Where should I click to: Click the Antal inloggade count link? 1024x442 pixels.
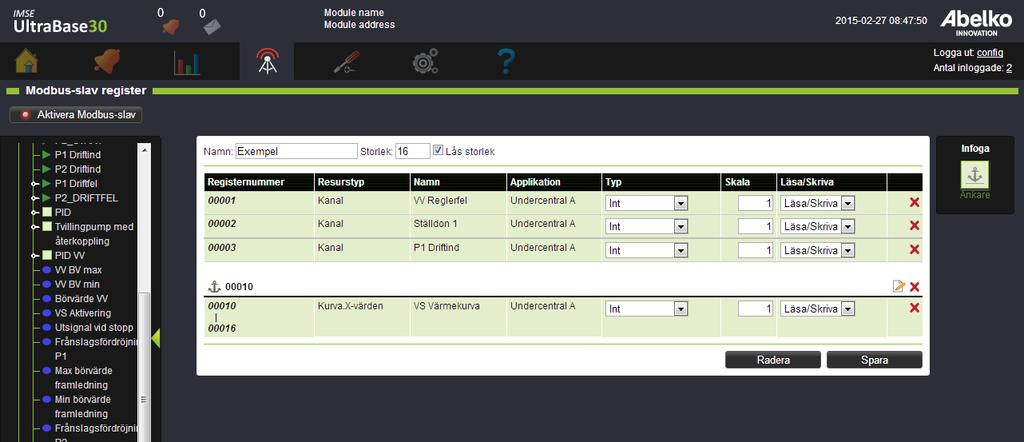(x=1009, y=68)
